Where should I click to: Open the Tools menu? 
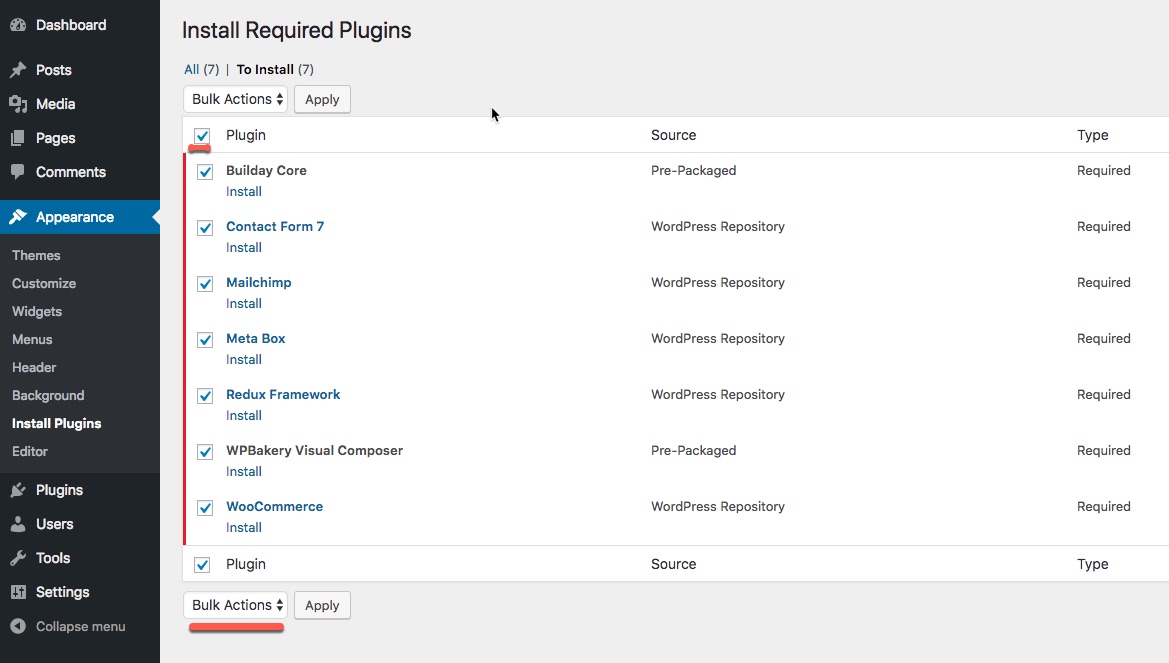pyautogui.click(x=53, y=558)
